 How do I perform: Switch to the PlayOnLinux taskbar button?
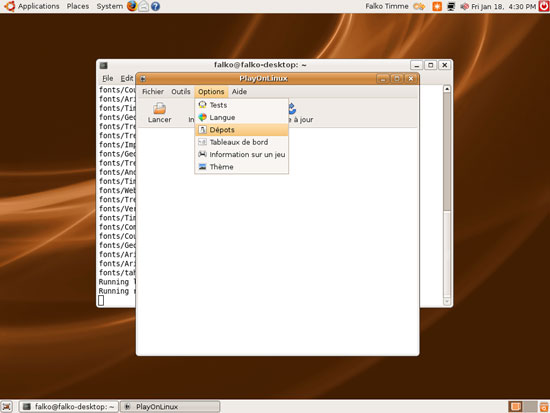pyautogui.click(x=170, y=407)
